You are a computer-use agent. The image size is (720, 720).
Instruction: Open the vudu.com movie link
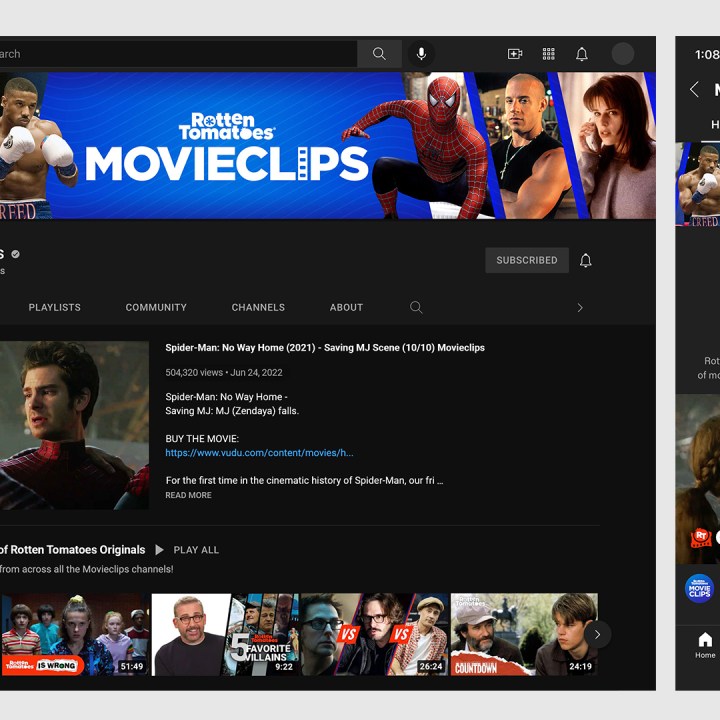point(259,453)
